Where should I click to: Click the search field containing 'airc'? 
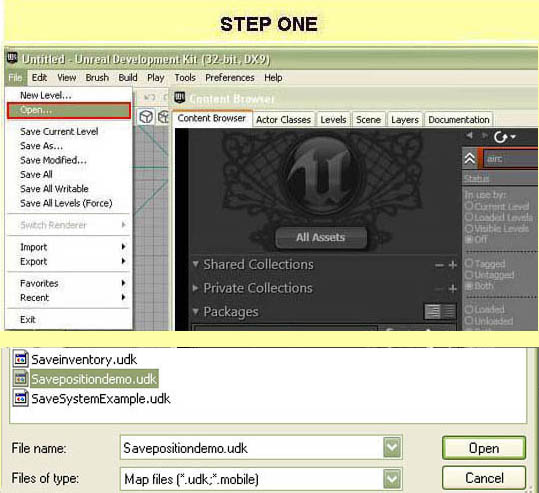click(510, 159)
